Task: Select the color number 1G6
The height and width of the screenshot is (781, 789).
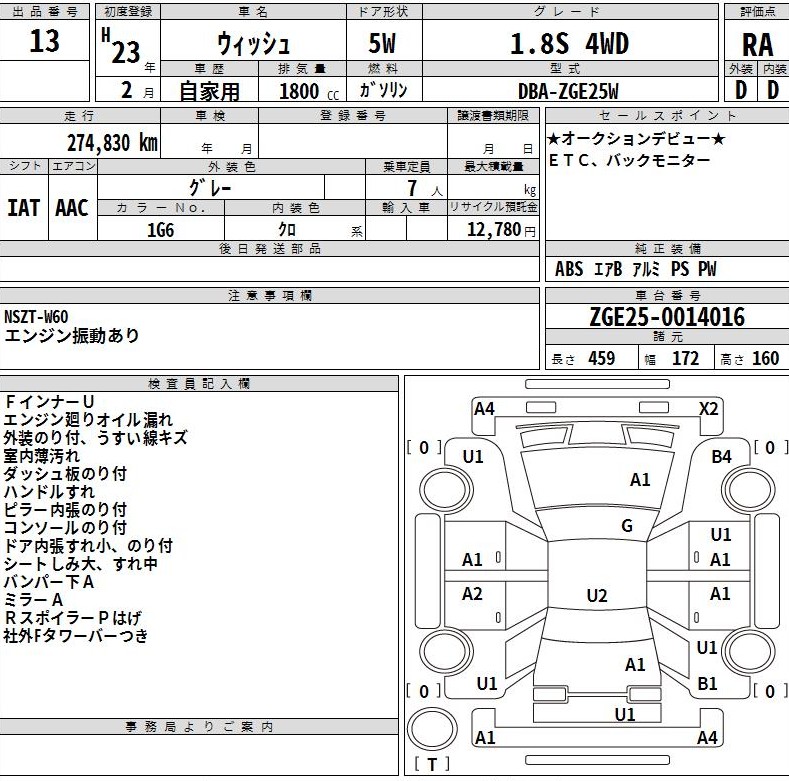Action: pos(161,230)
